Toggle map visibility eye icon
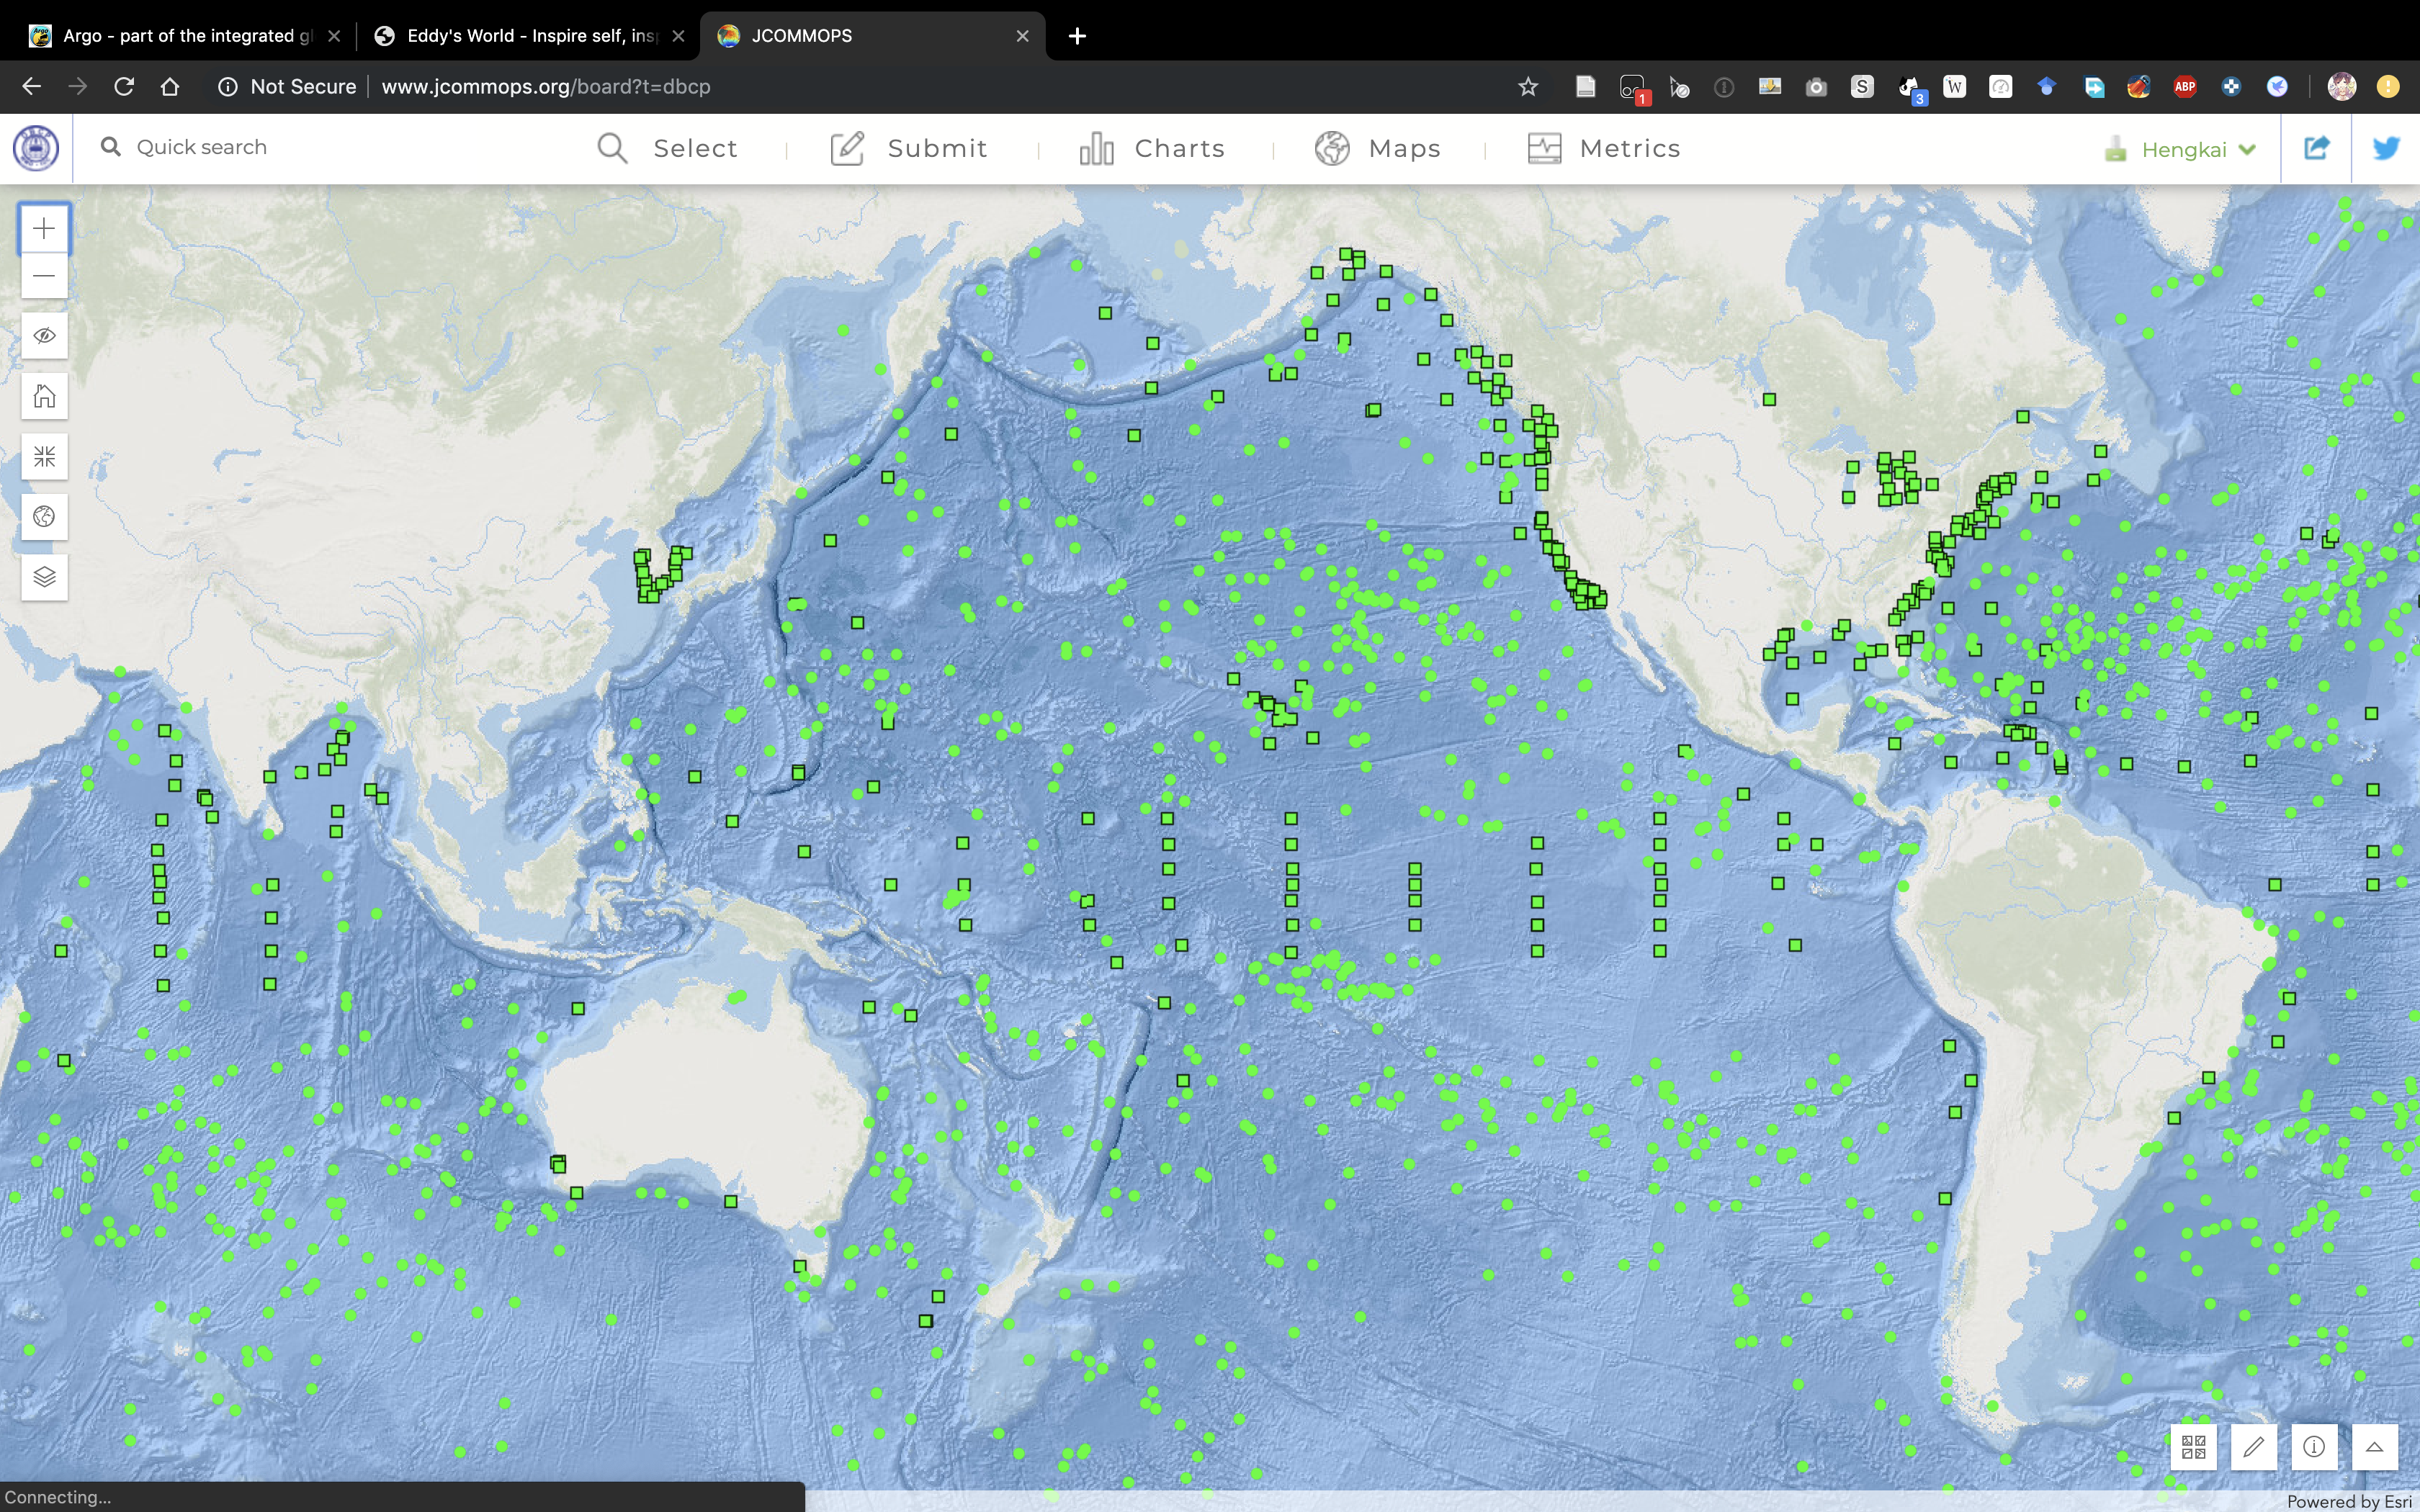The height and width of the screenshot is (1512, 2420). pyautogui.click(x=44, y=336)
